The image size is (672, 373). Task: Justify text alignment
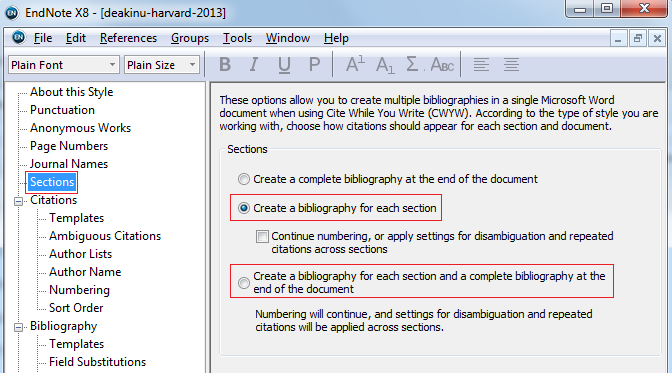click(511, 65)
